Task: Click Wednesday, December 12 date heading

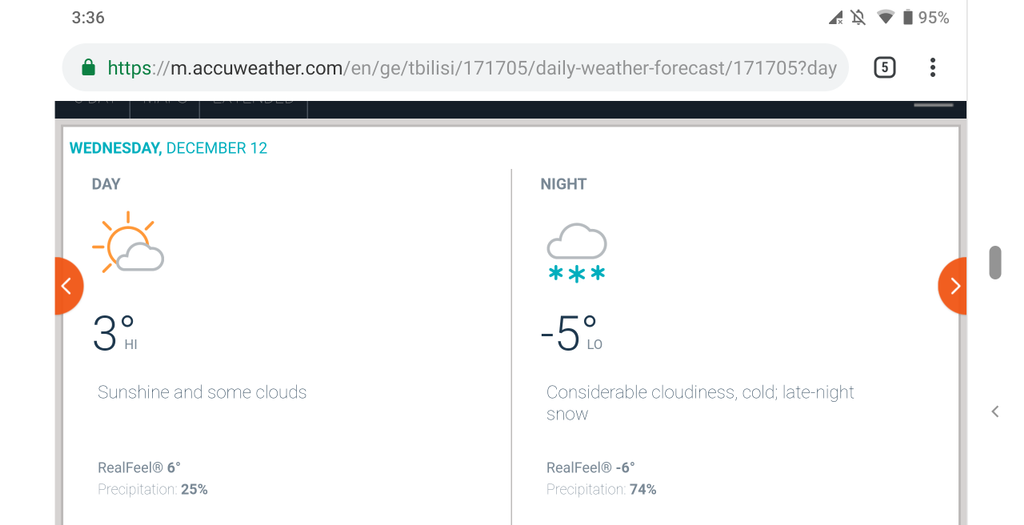Action: 168,148
